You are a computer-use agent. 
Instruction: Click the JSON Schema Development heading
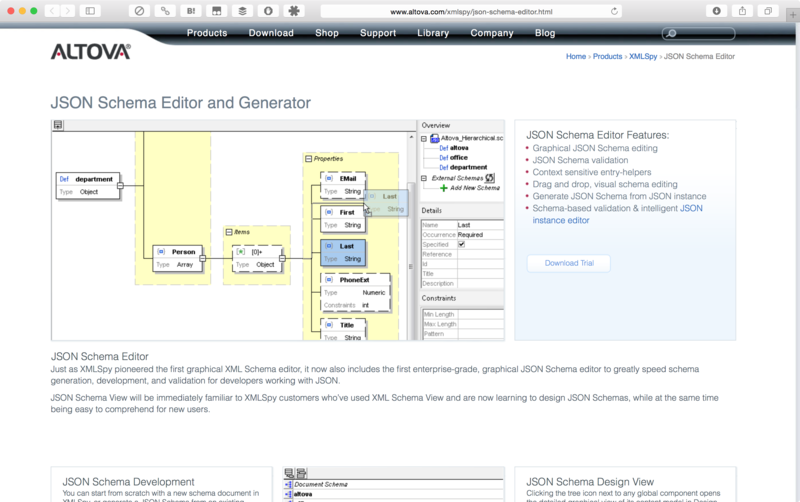pos(128,482)
